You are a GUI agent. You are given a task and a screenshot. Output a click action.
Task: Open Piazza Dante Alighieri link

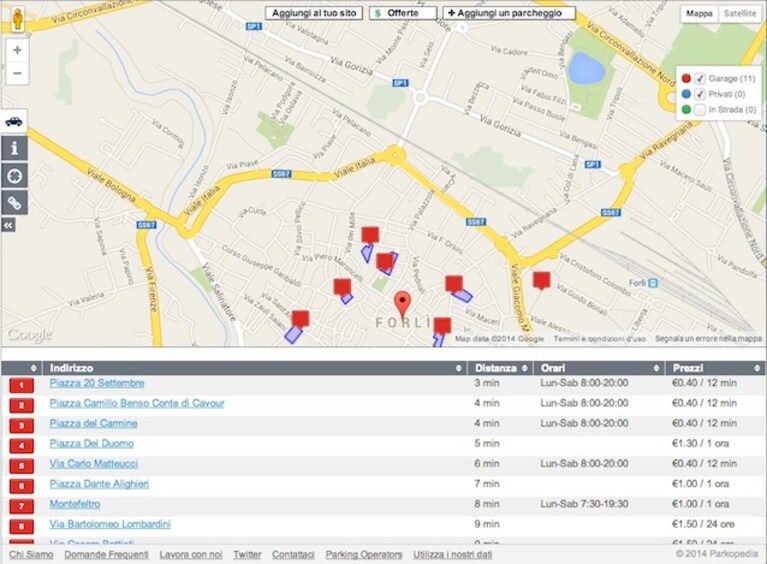click(x=99, y=484)
